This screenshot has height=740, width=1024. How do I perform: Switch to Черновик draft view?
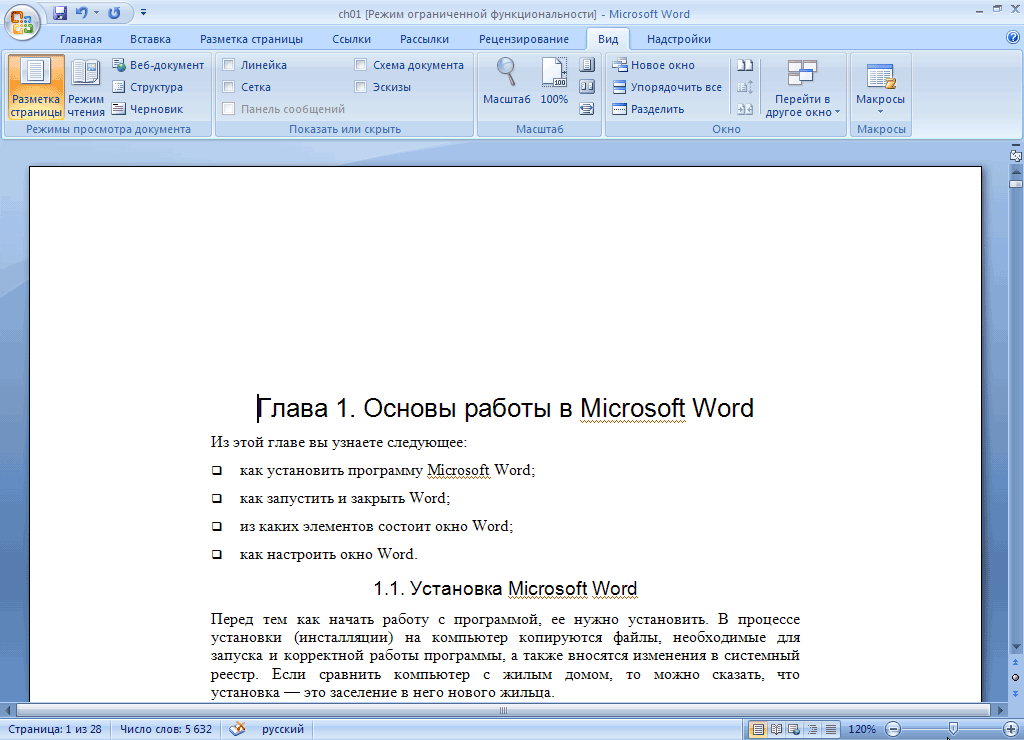(147, 109)
